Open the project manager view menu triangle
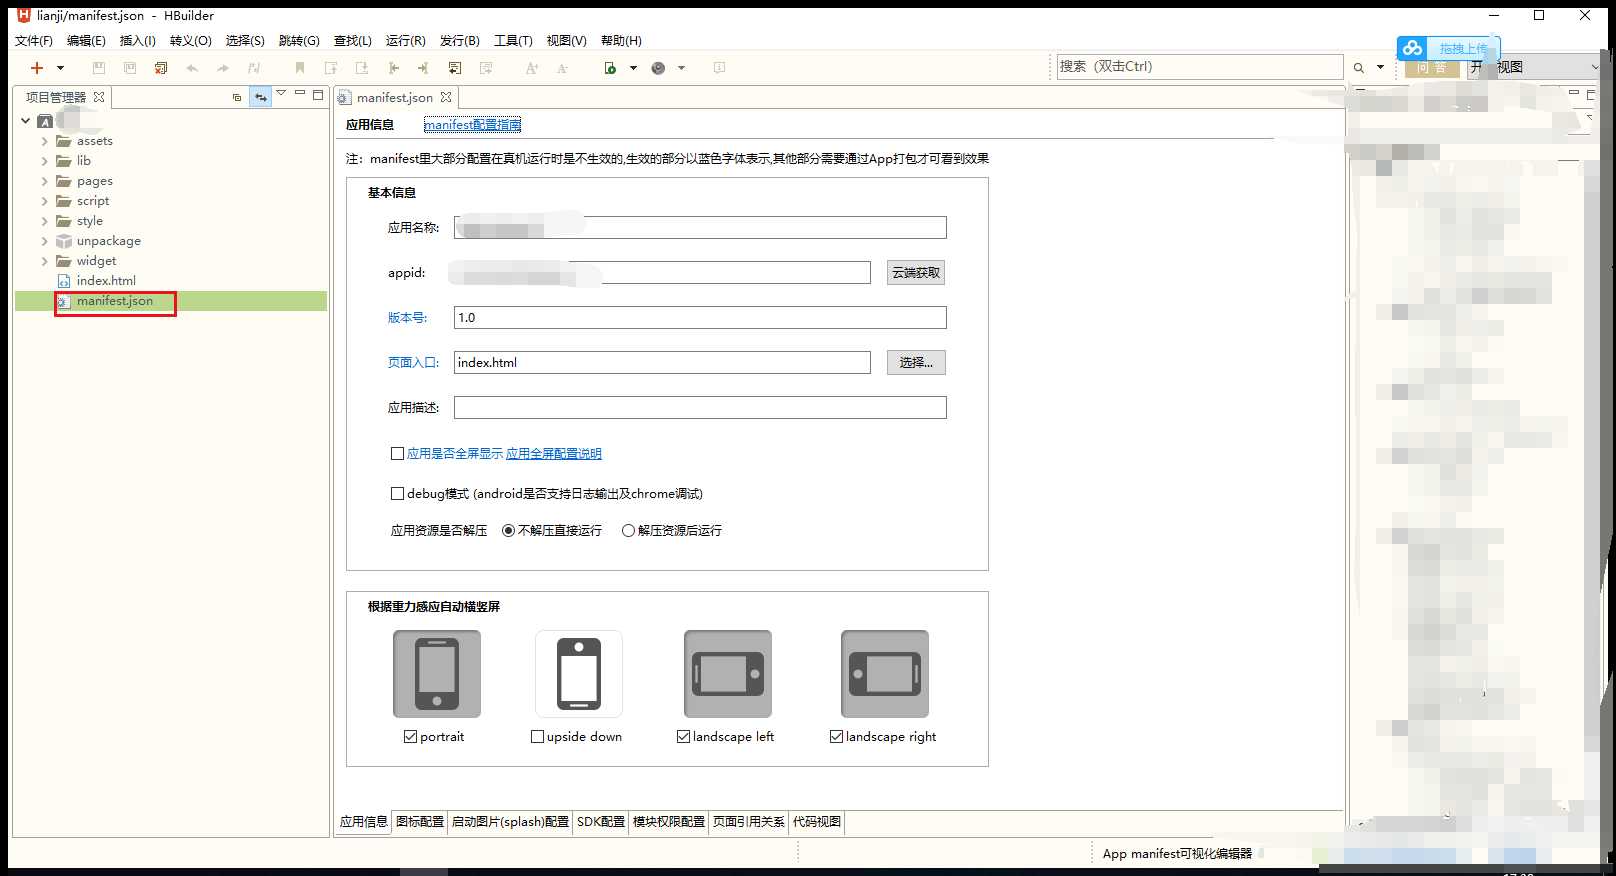 click(x=281, y=93)
